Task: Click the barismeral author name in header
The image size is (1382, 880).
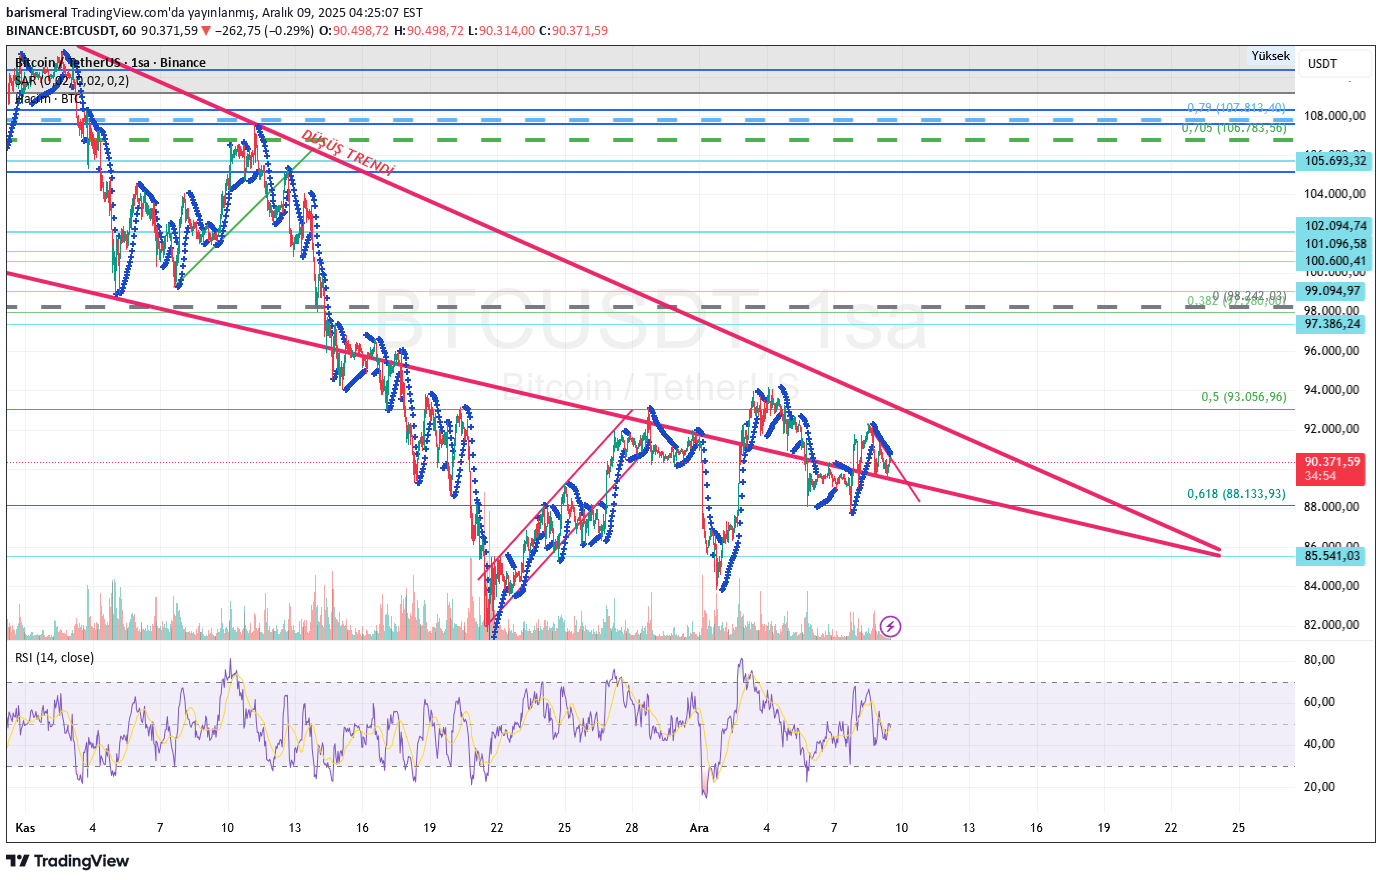Action: click(x=36, y=14)
